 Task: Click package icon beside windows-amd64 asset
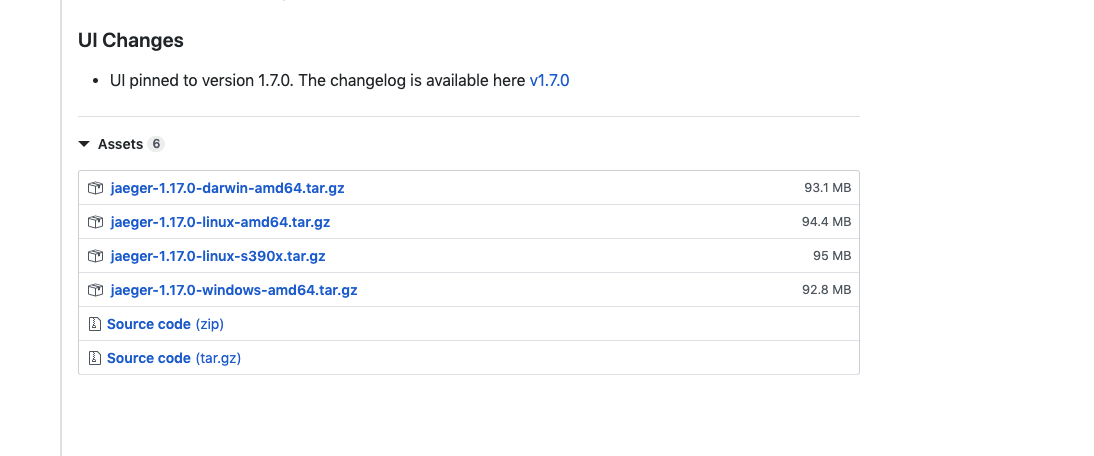96,290
